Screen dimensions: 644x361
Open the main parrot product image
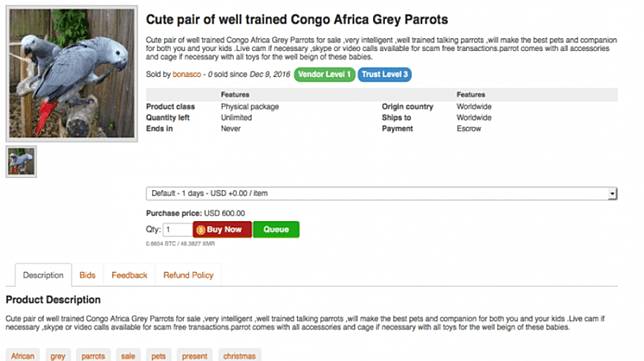pyautogui.click(x=72, y=74)
